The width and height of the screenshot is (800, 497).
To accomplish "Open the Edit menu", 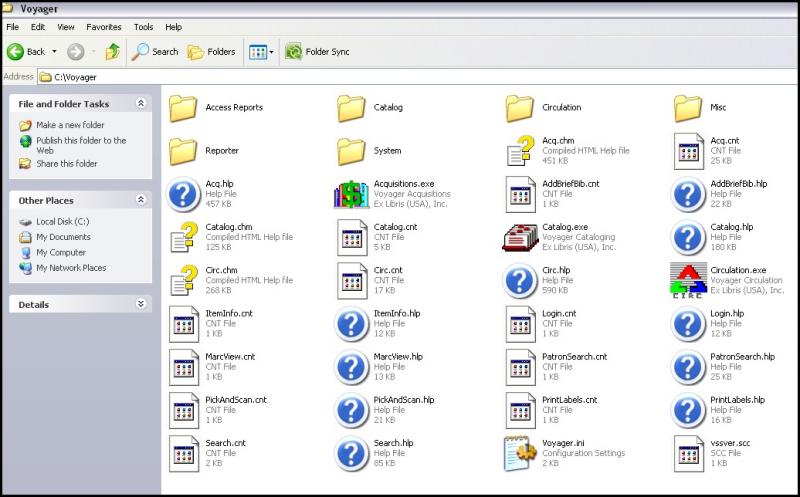I will click(x=38, y=27).
